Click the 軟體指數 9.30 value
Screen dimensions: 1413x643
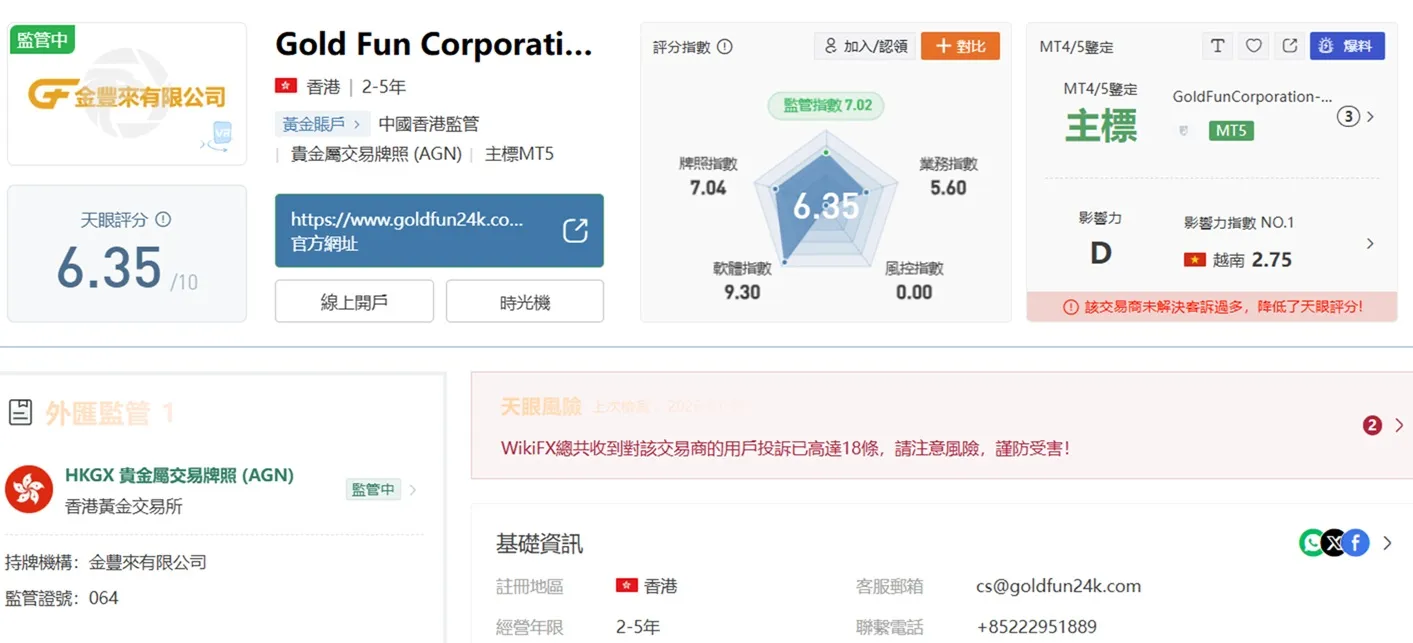[742, 292]
